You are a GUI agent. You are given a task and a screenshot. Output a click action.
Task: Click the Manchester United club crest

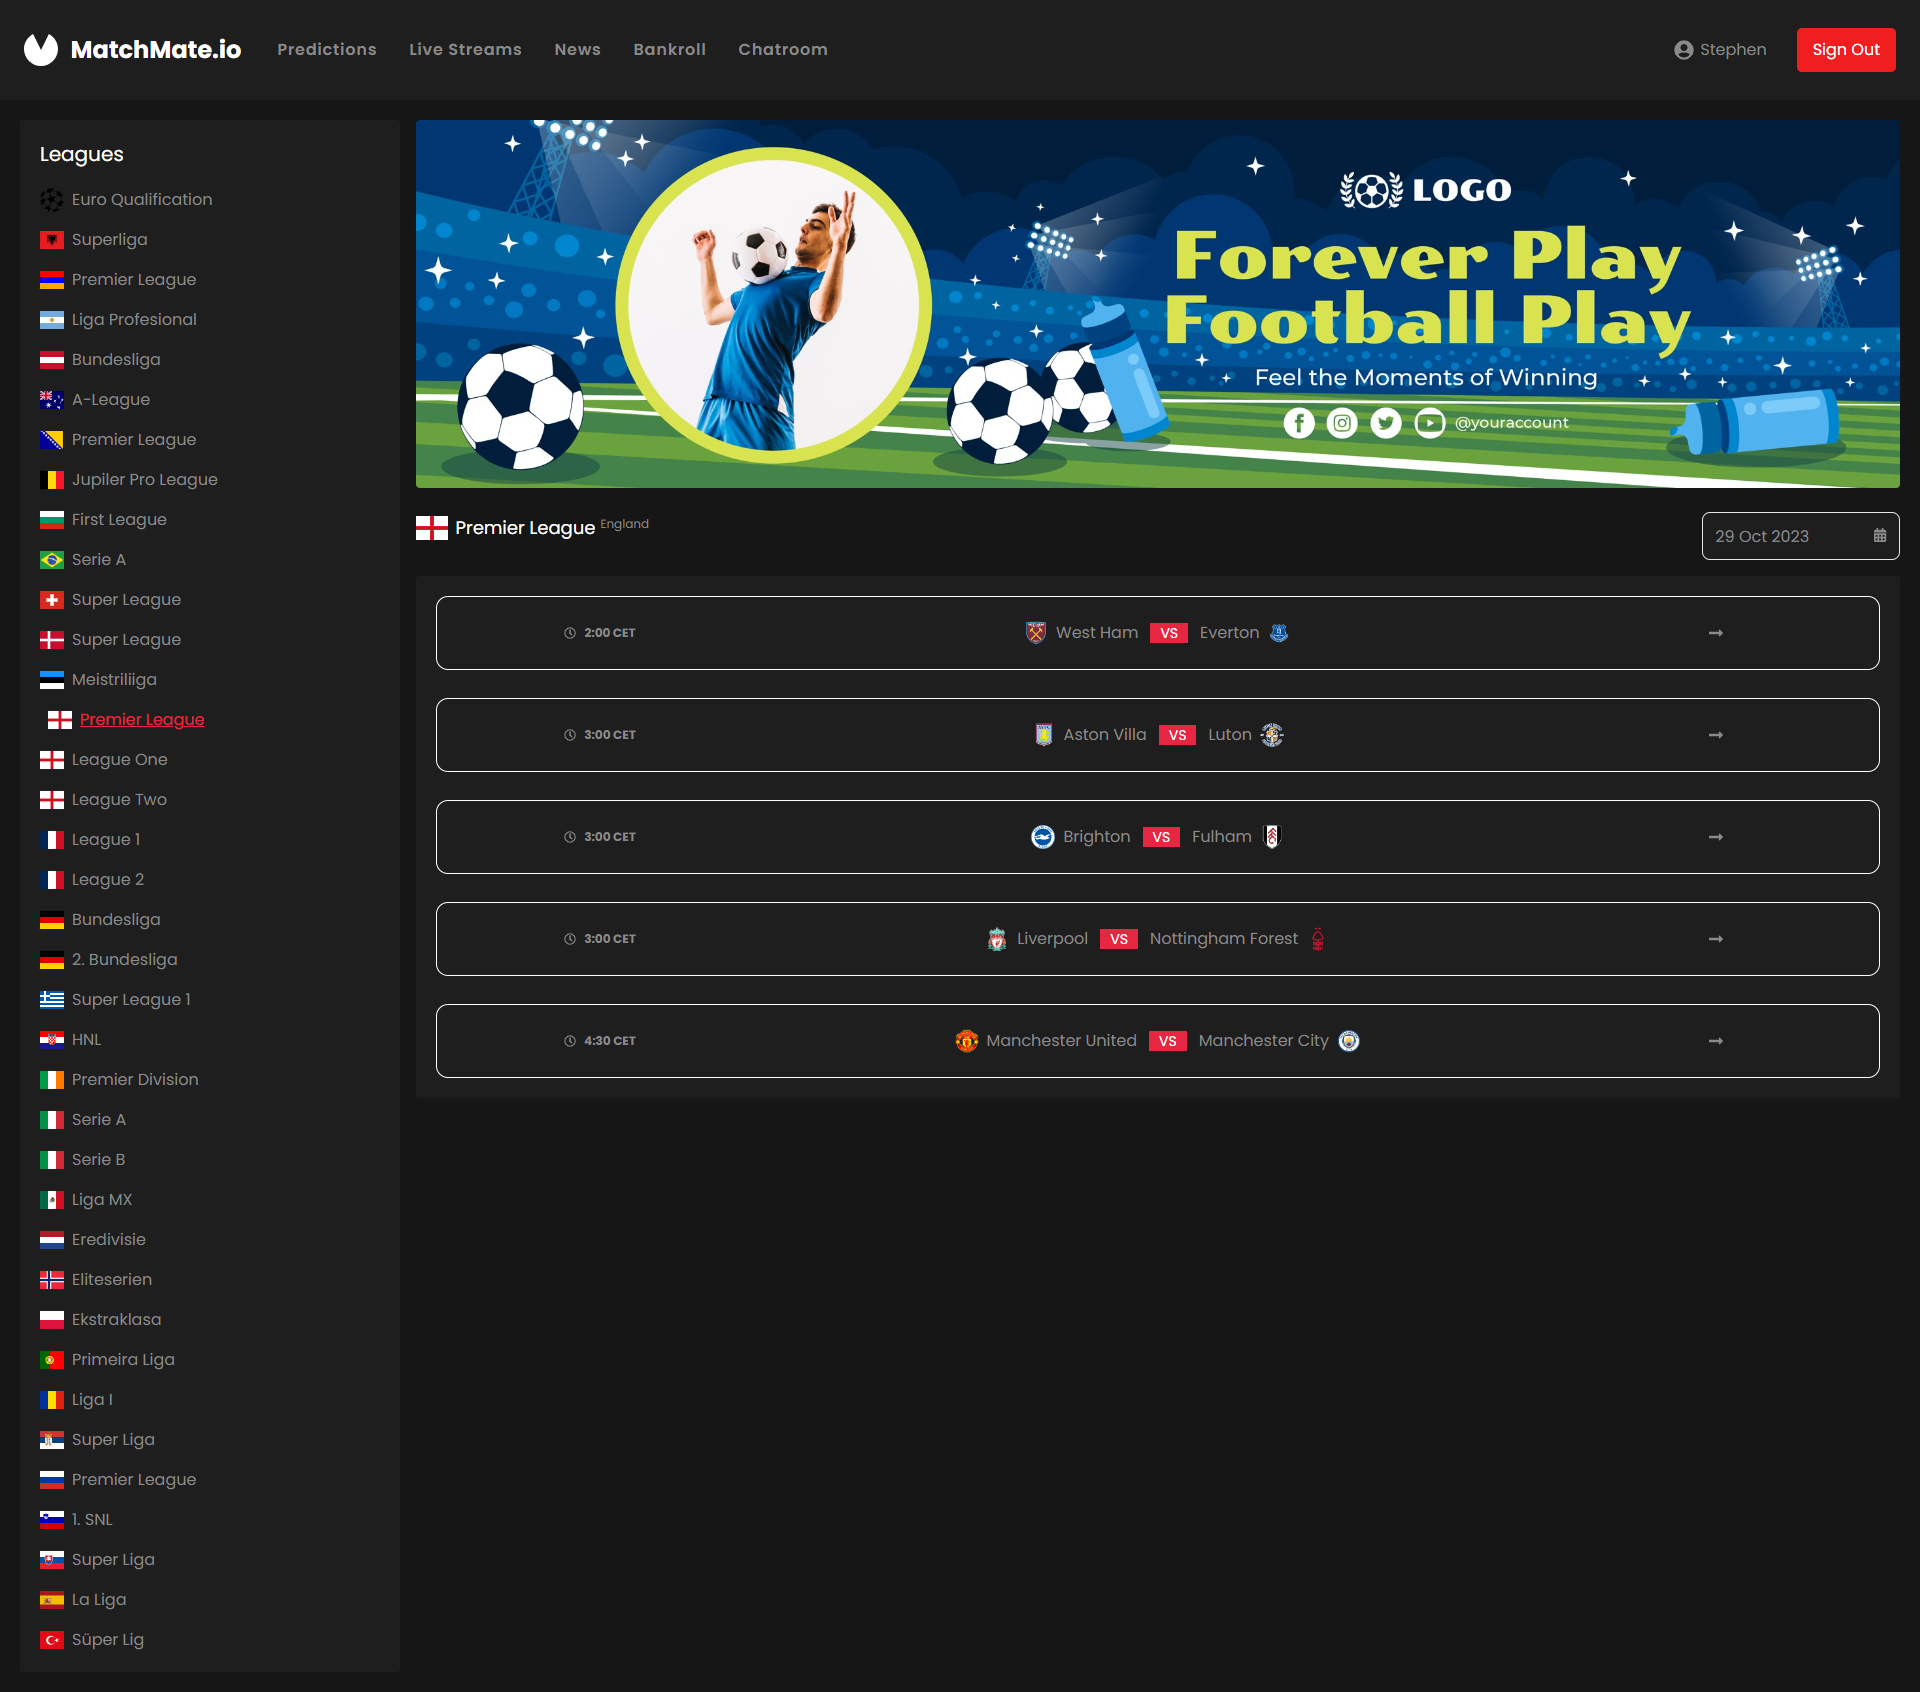(x=966, y=1041)
